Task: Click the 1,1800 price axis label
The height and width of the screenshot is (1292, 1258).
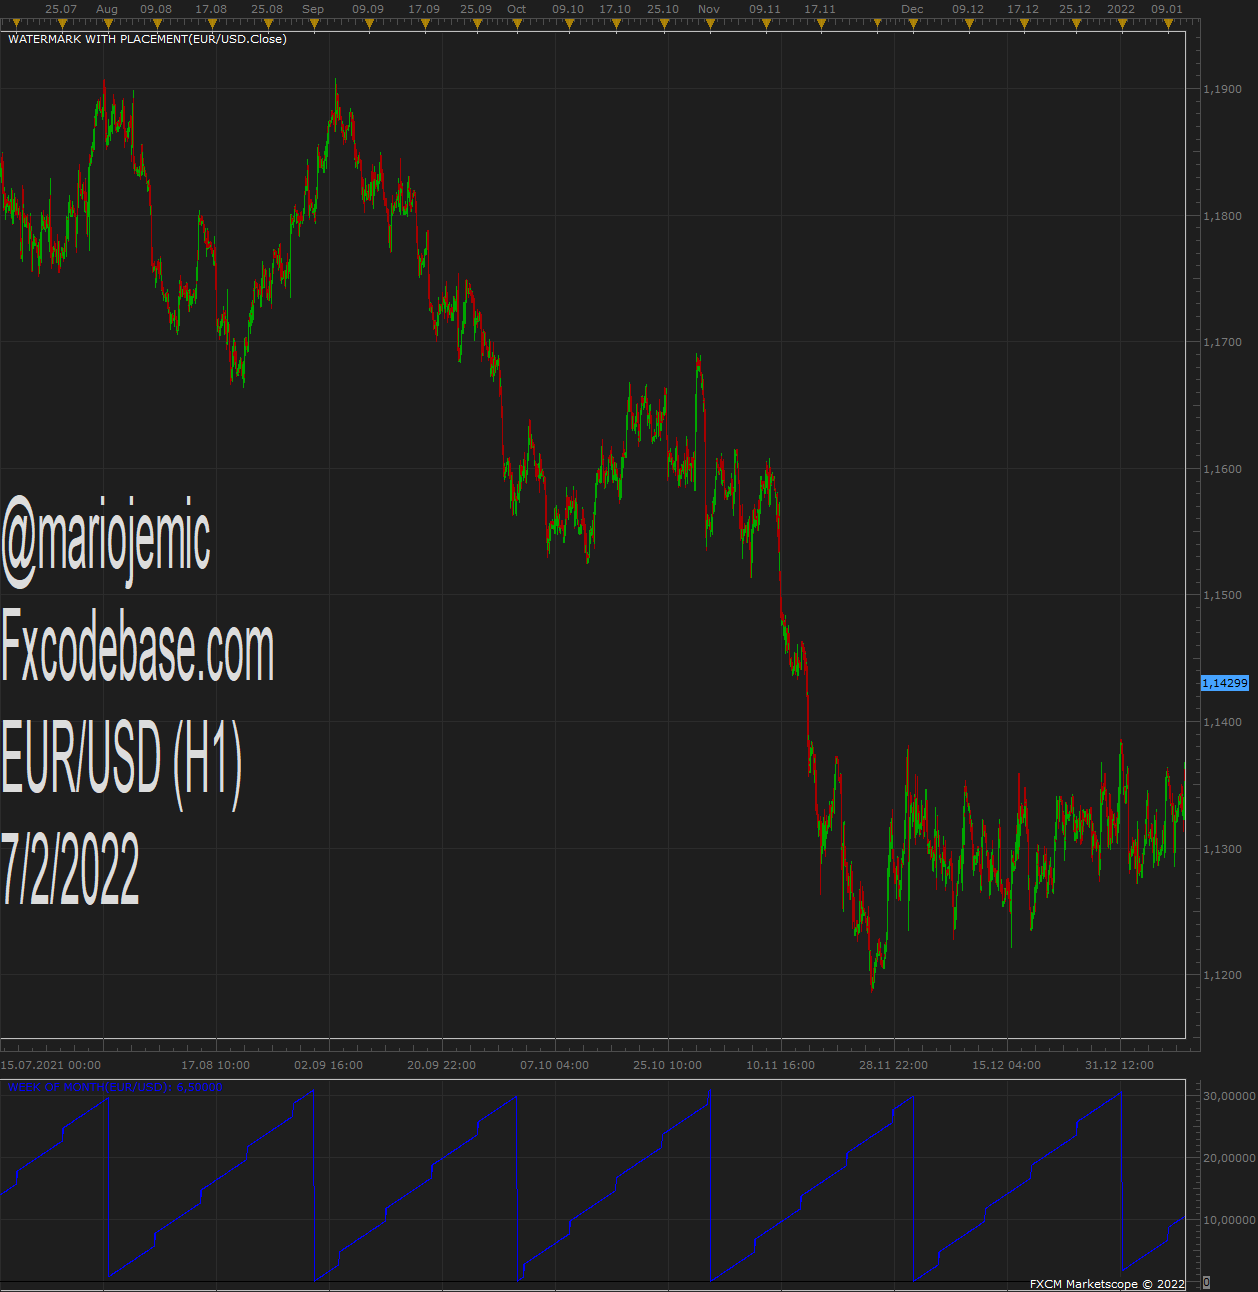Action: tap(1222, 216)
